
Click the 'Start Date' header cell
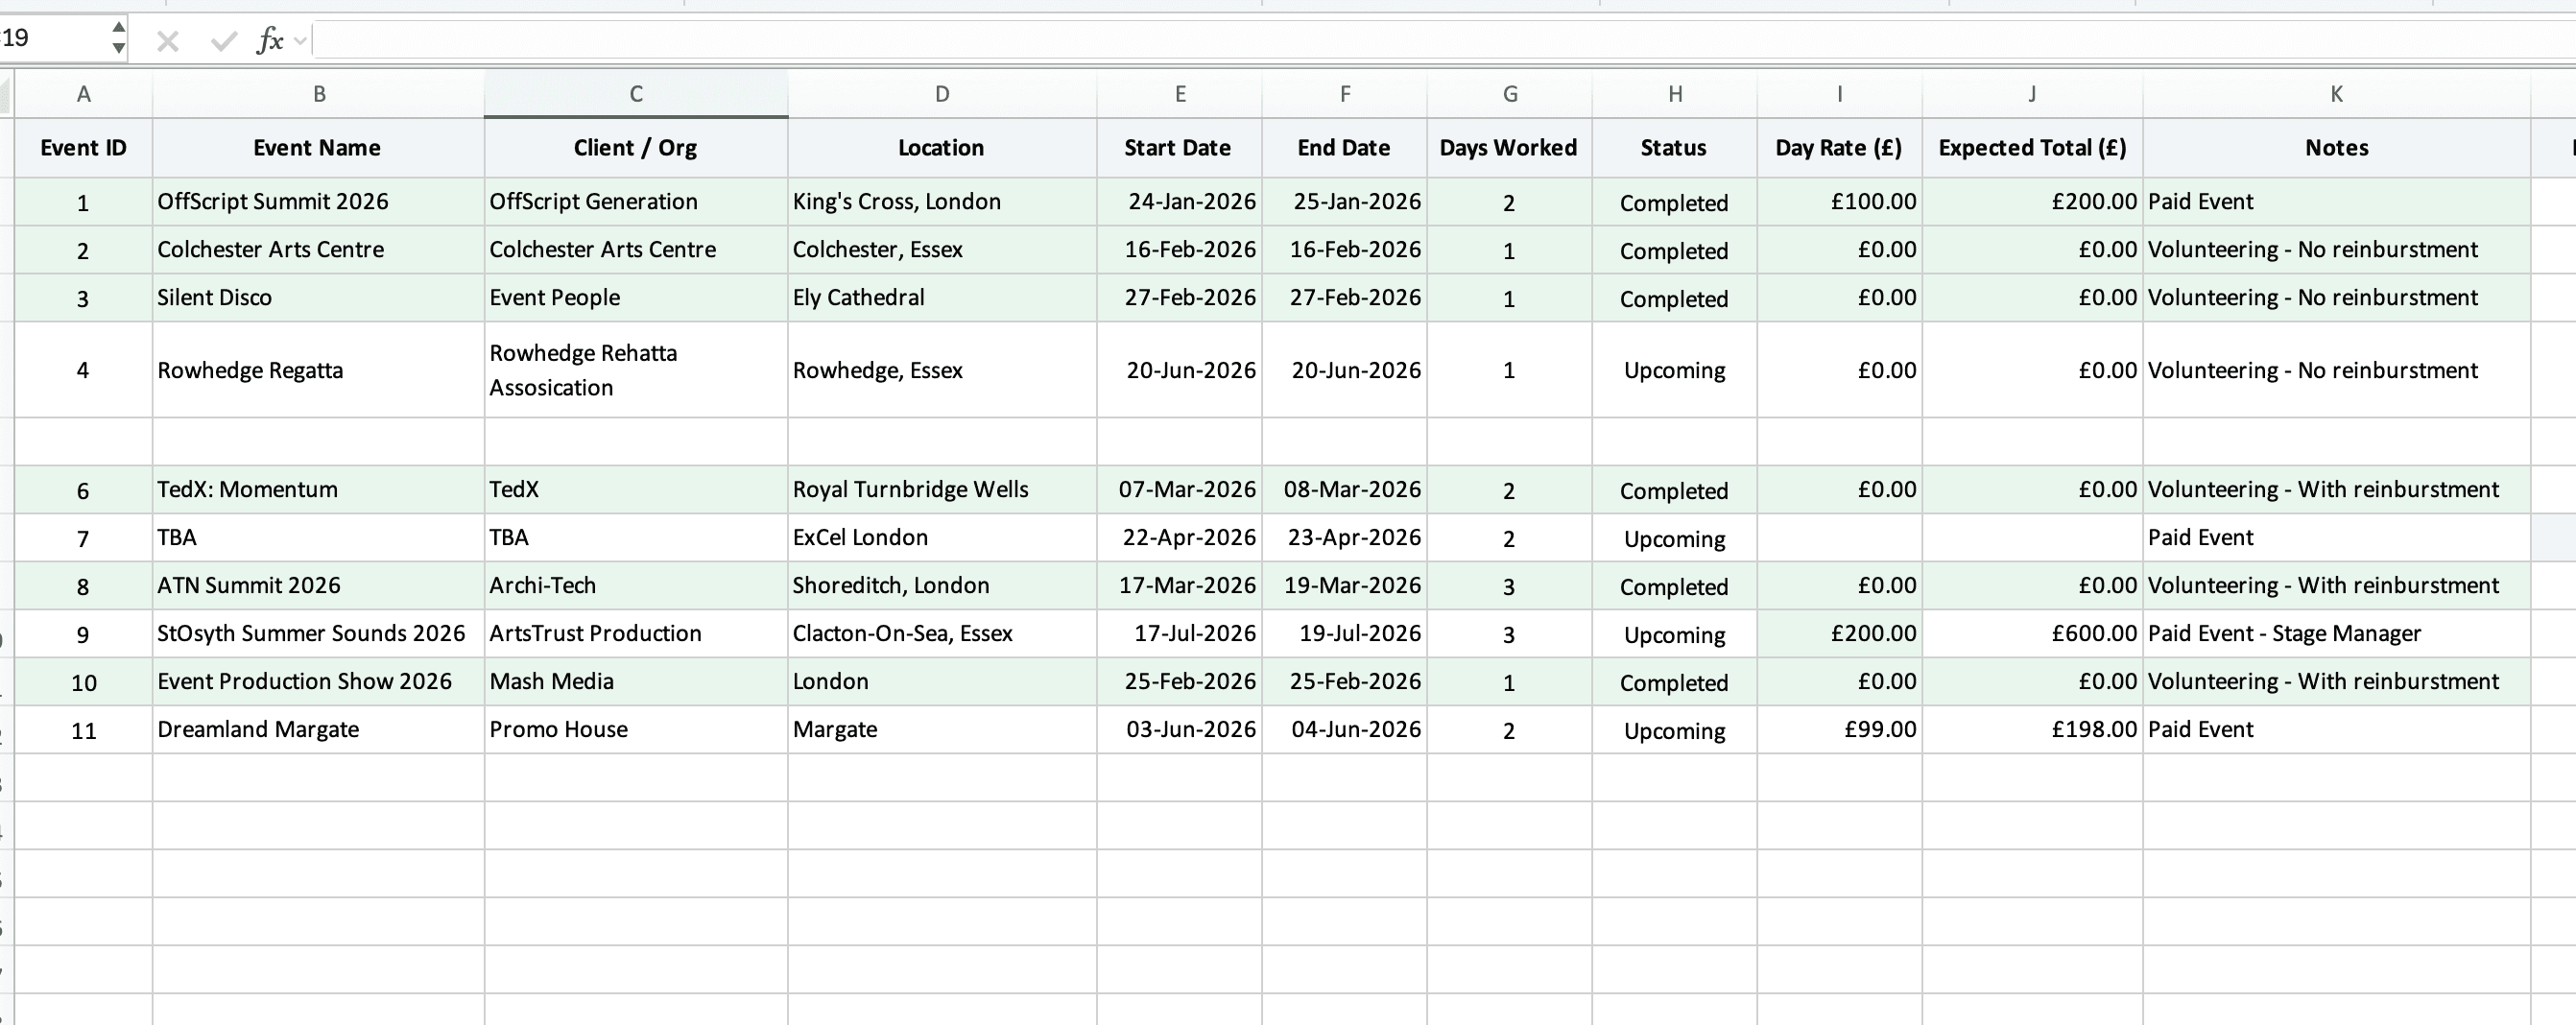pos(1180,148)
